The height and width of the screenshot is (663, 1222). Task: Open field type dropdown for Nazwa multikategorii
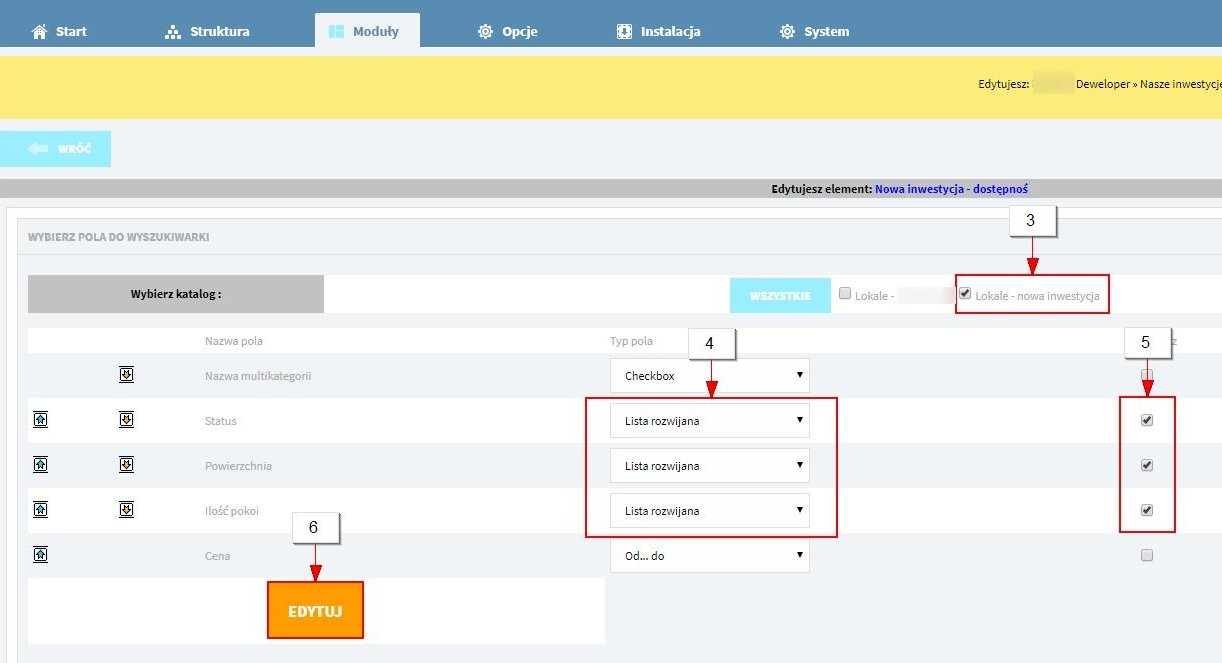click(x=710, y=376)
